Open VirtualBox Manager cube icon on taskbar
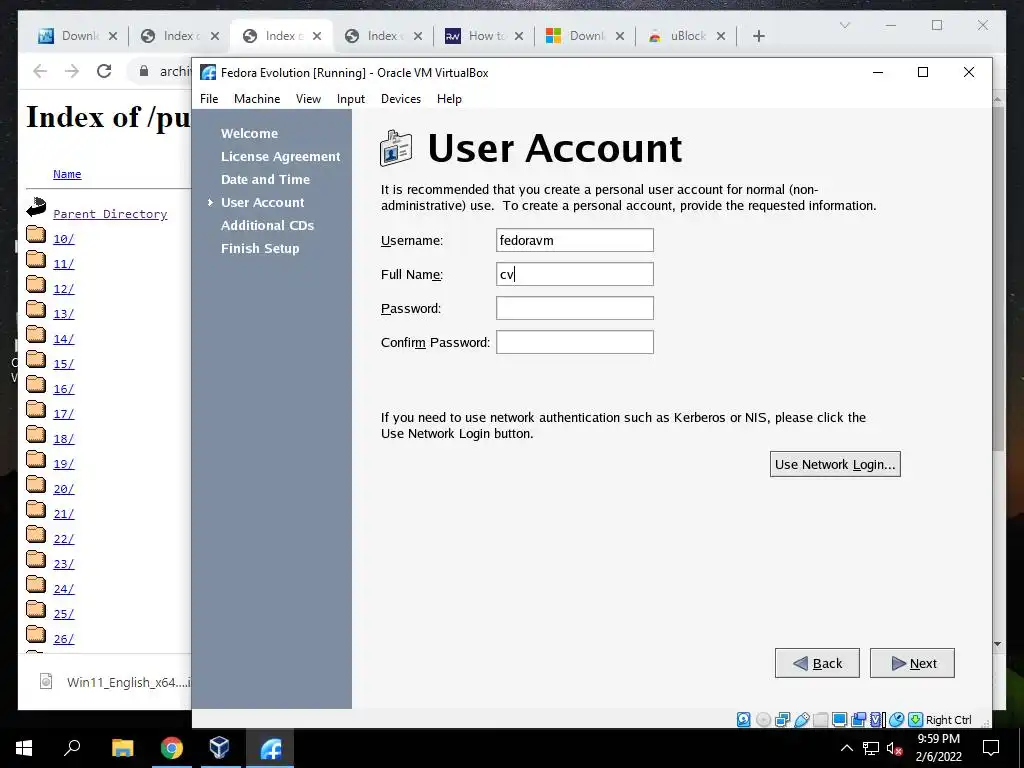 (220, 748)
